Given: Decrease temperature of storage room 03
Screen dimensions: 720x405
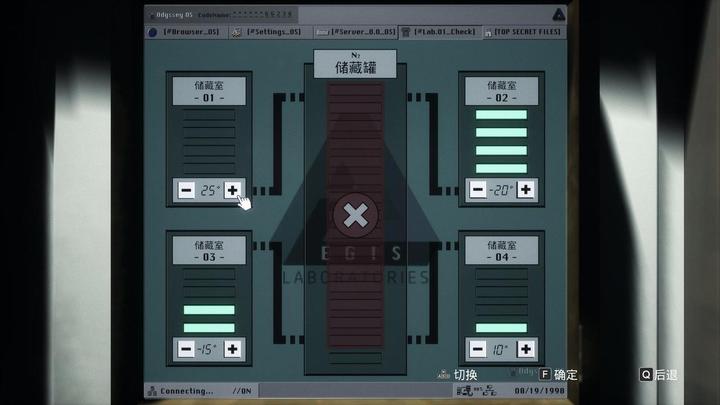Looking at the screenshot, I should pyautogui.click(x=186, y=349).
